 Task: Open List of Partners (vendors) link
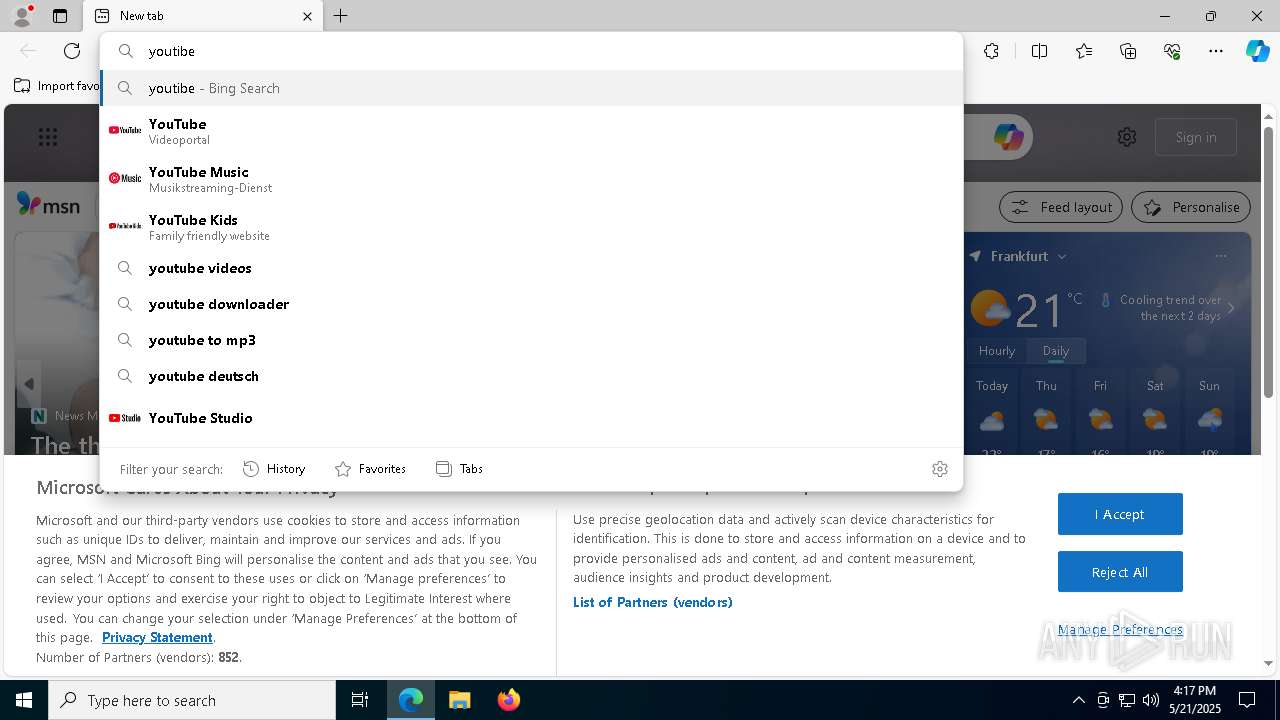tap(653, 602)
